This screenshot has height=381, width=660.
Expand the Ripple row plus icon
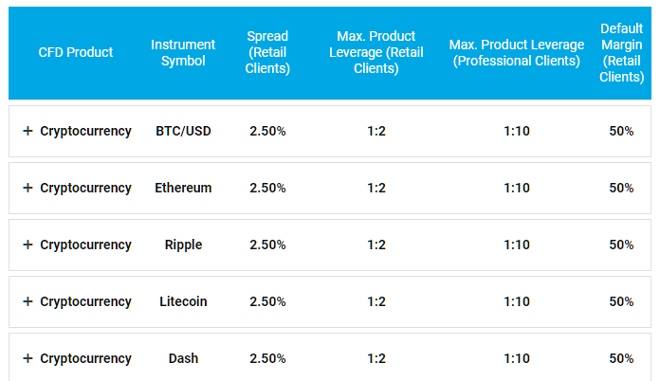28,245
